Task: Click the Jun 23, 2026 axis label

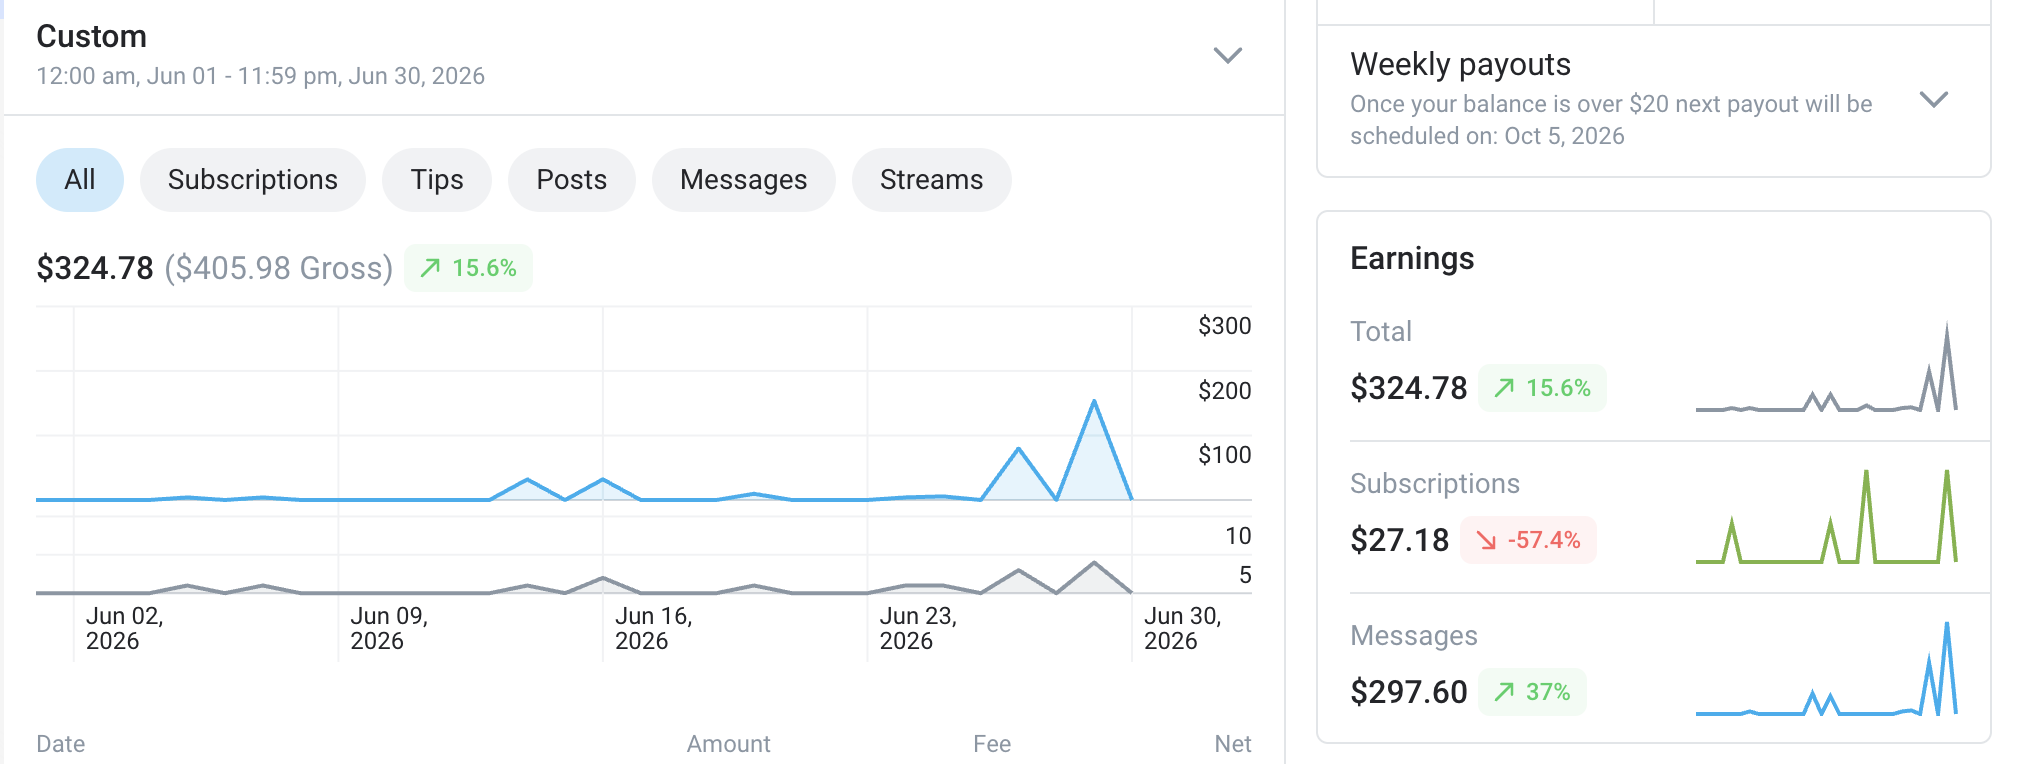Action: click(x=918, y=628)
